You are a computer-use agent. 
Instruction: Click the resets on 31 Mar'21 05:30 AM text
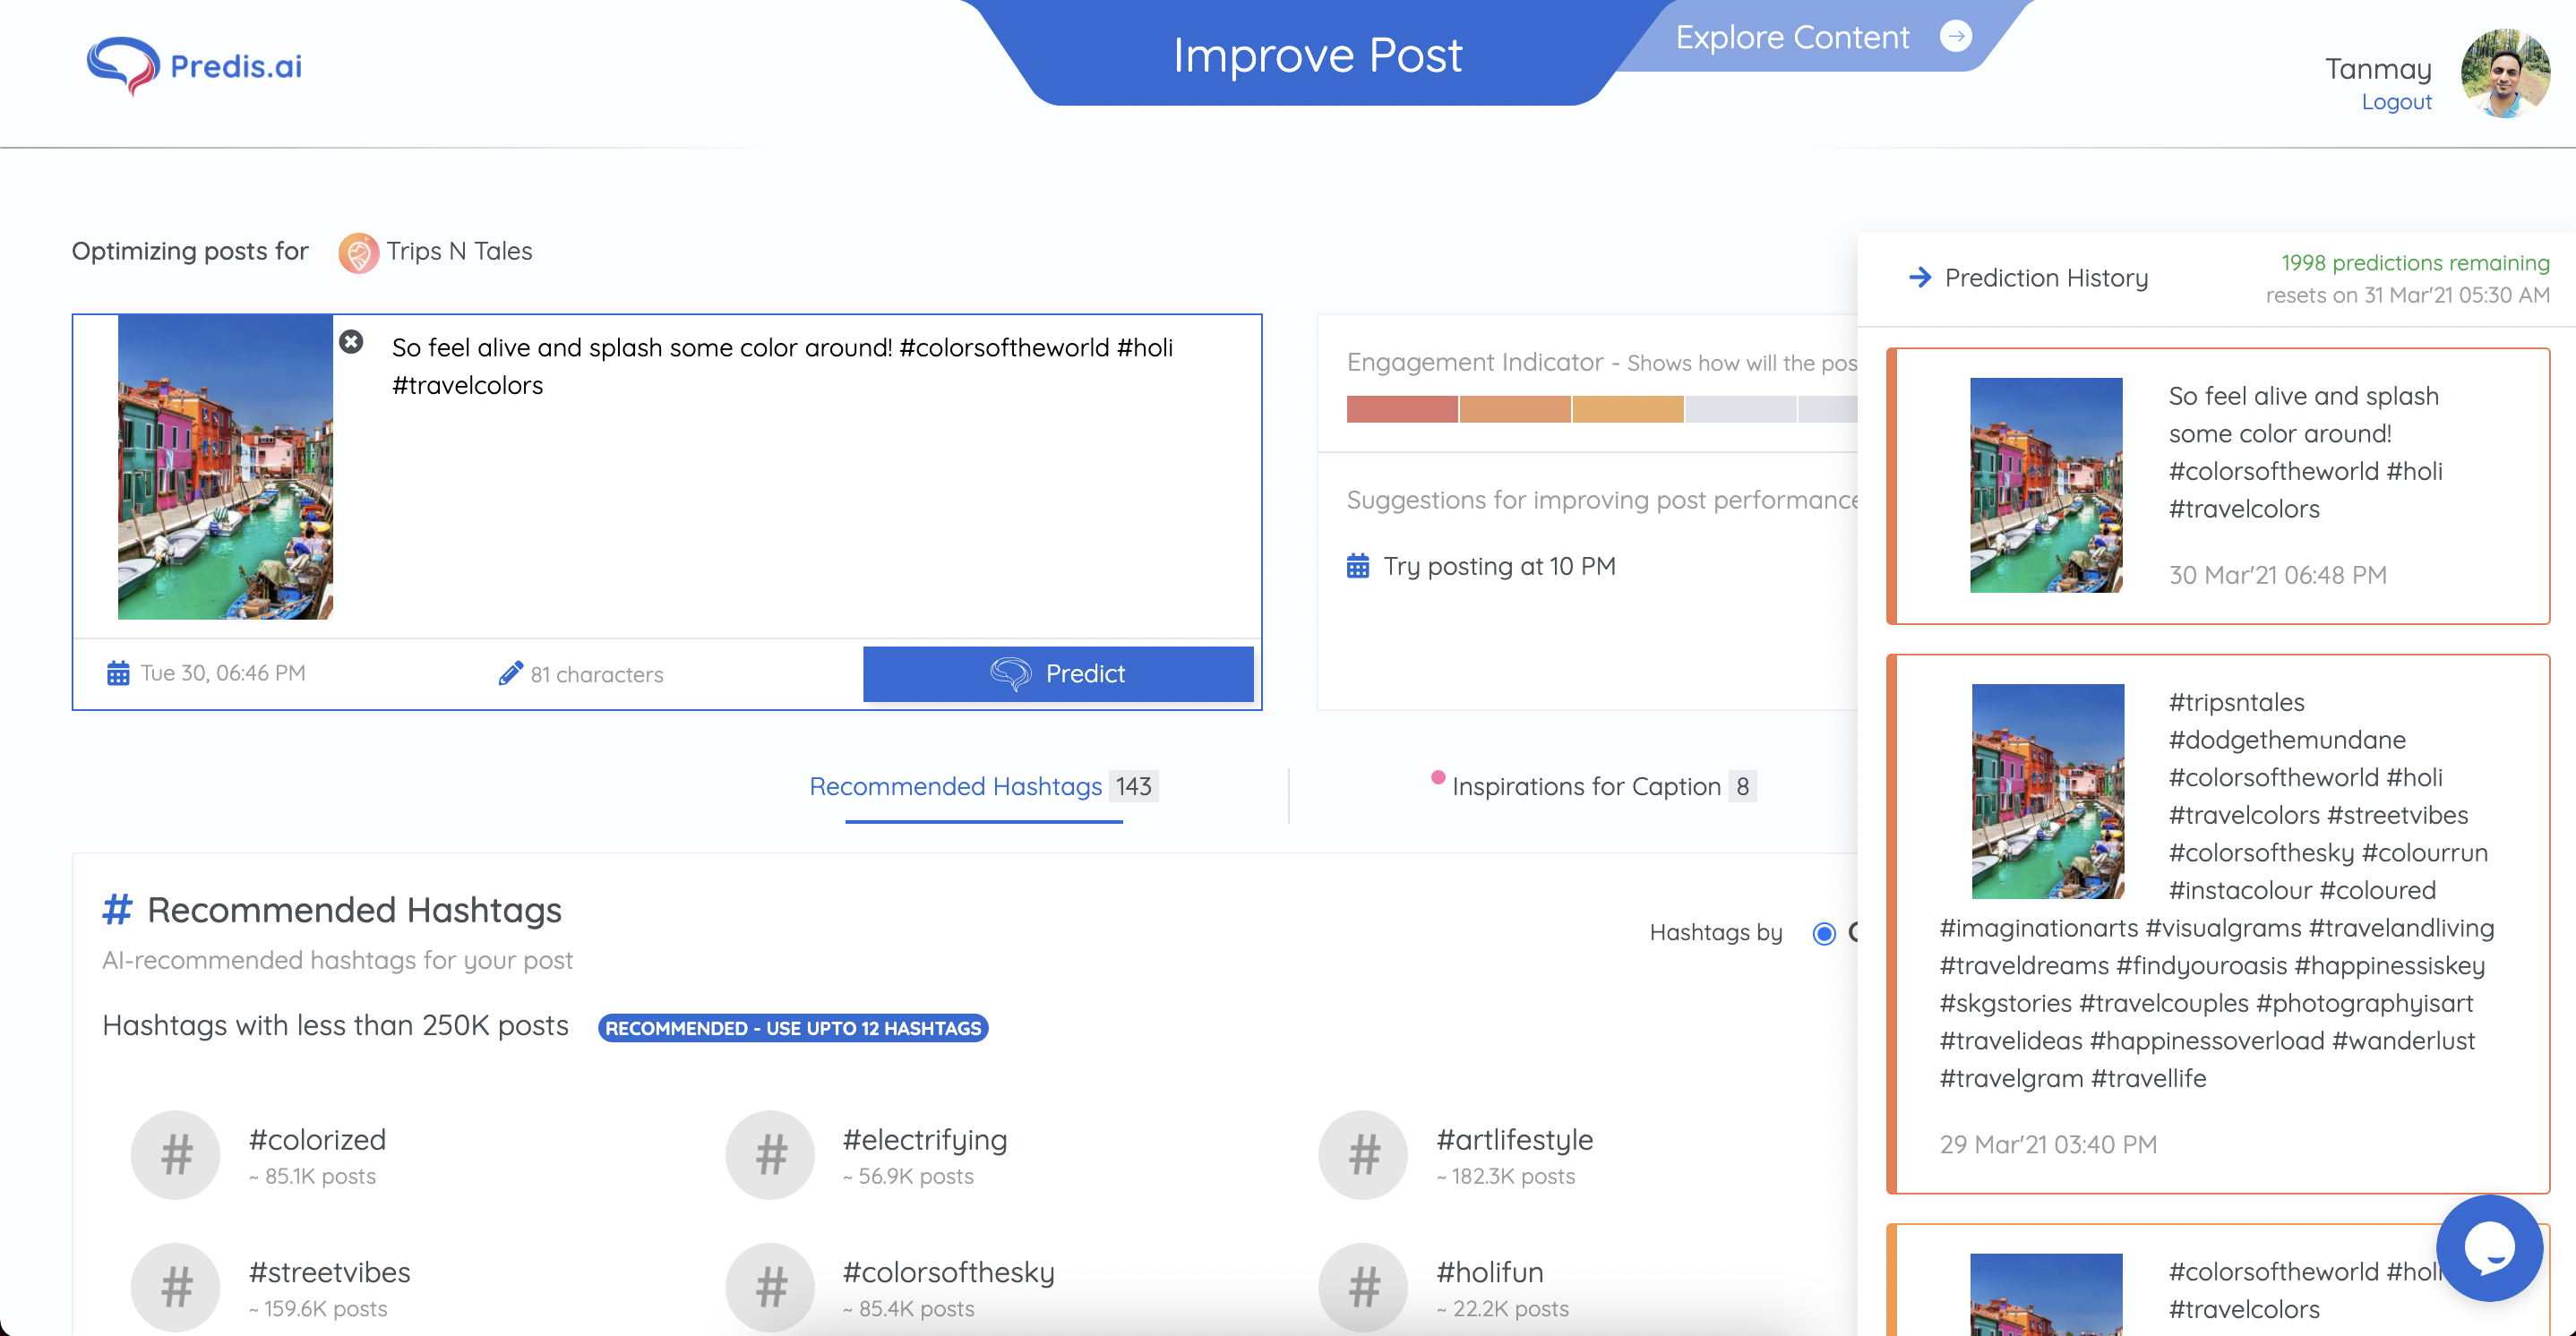click(2407, 295)
